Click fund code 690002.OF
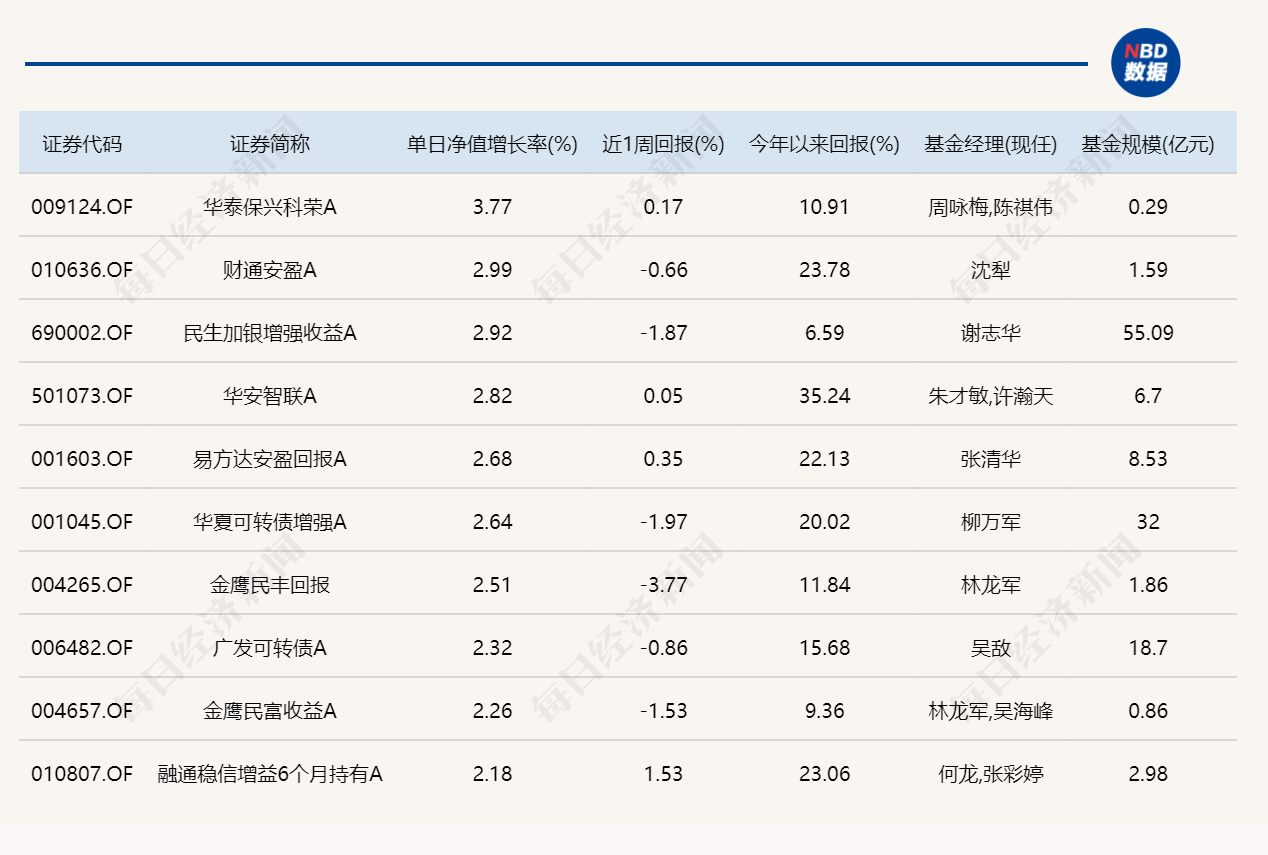This screenshot has width=1268, height=855. click(x=82, y=333)
